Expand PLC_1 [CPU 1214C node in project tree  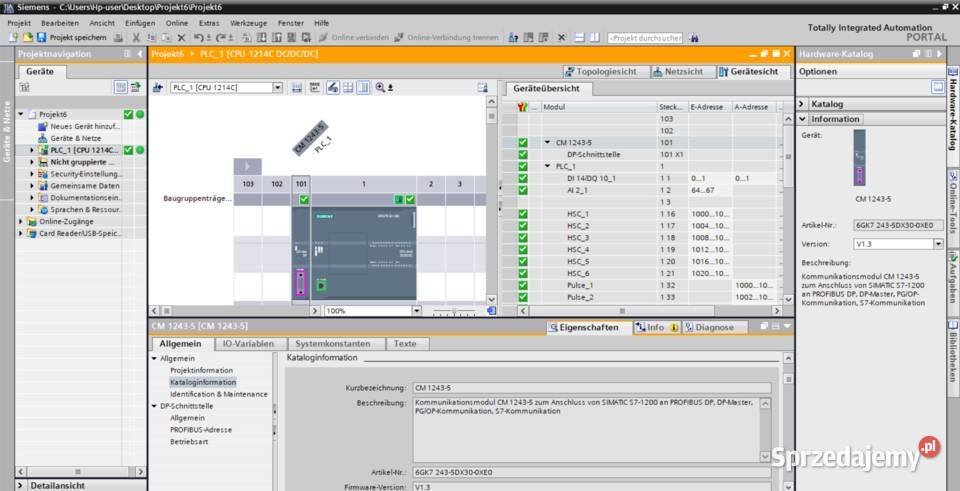32,150
